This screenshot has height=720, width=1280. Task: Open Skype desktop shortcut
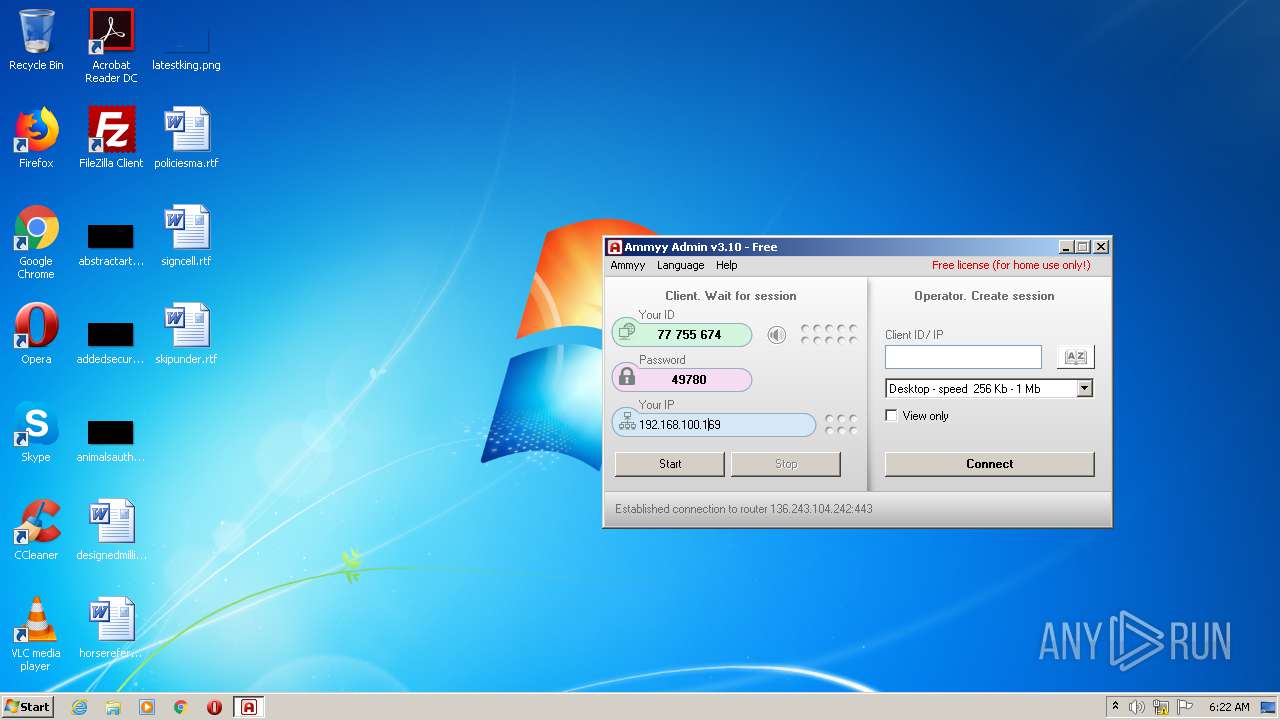(36, 432)
